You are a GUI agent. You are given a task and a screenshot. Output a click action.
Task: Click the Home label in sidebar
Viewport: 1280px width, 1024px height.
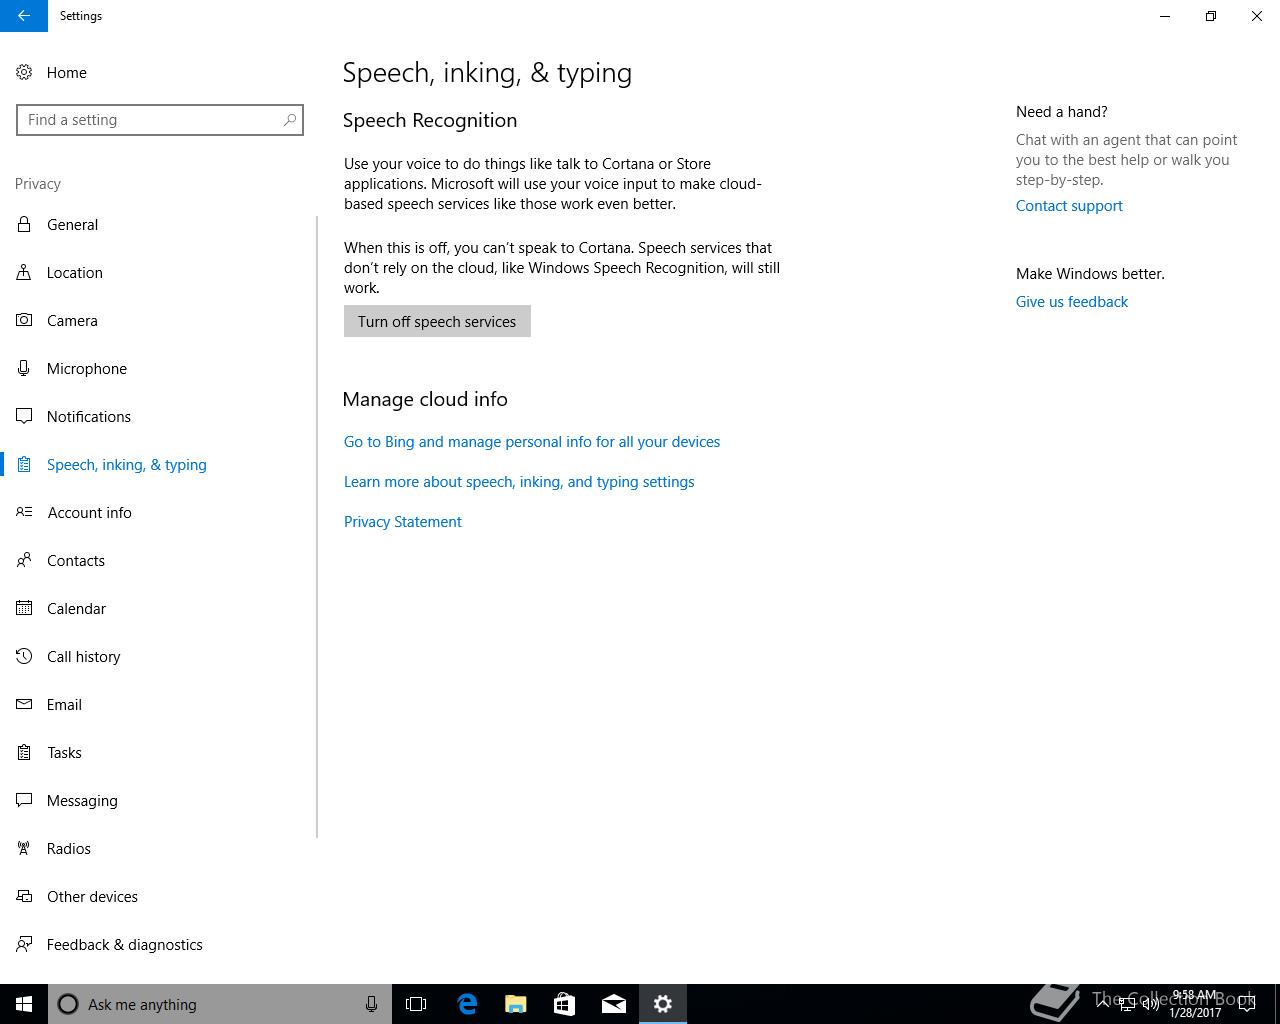point(67,73)
